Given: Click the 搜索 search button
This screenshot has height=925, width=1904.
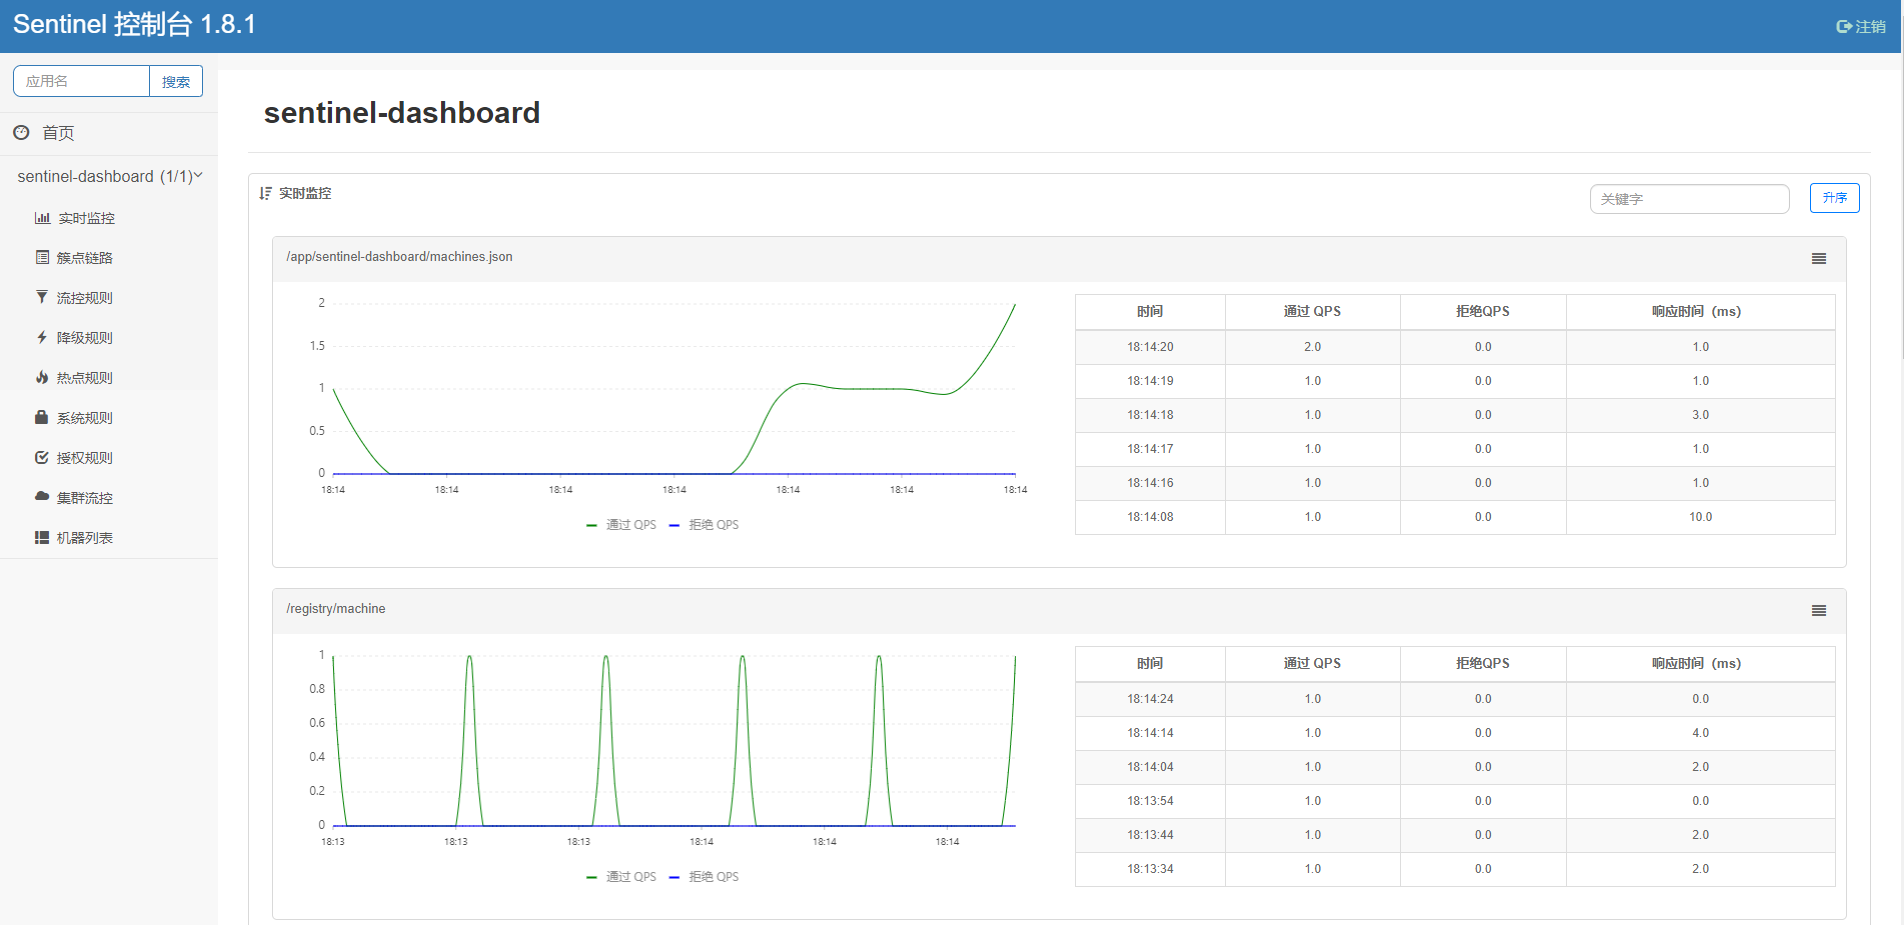Looking at the screenshot, I should [176, 82].
